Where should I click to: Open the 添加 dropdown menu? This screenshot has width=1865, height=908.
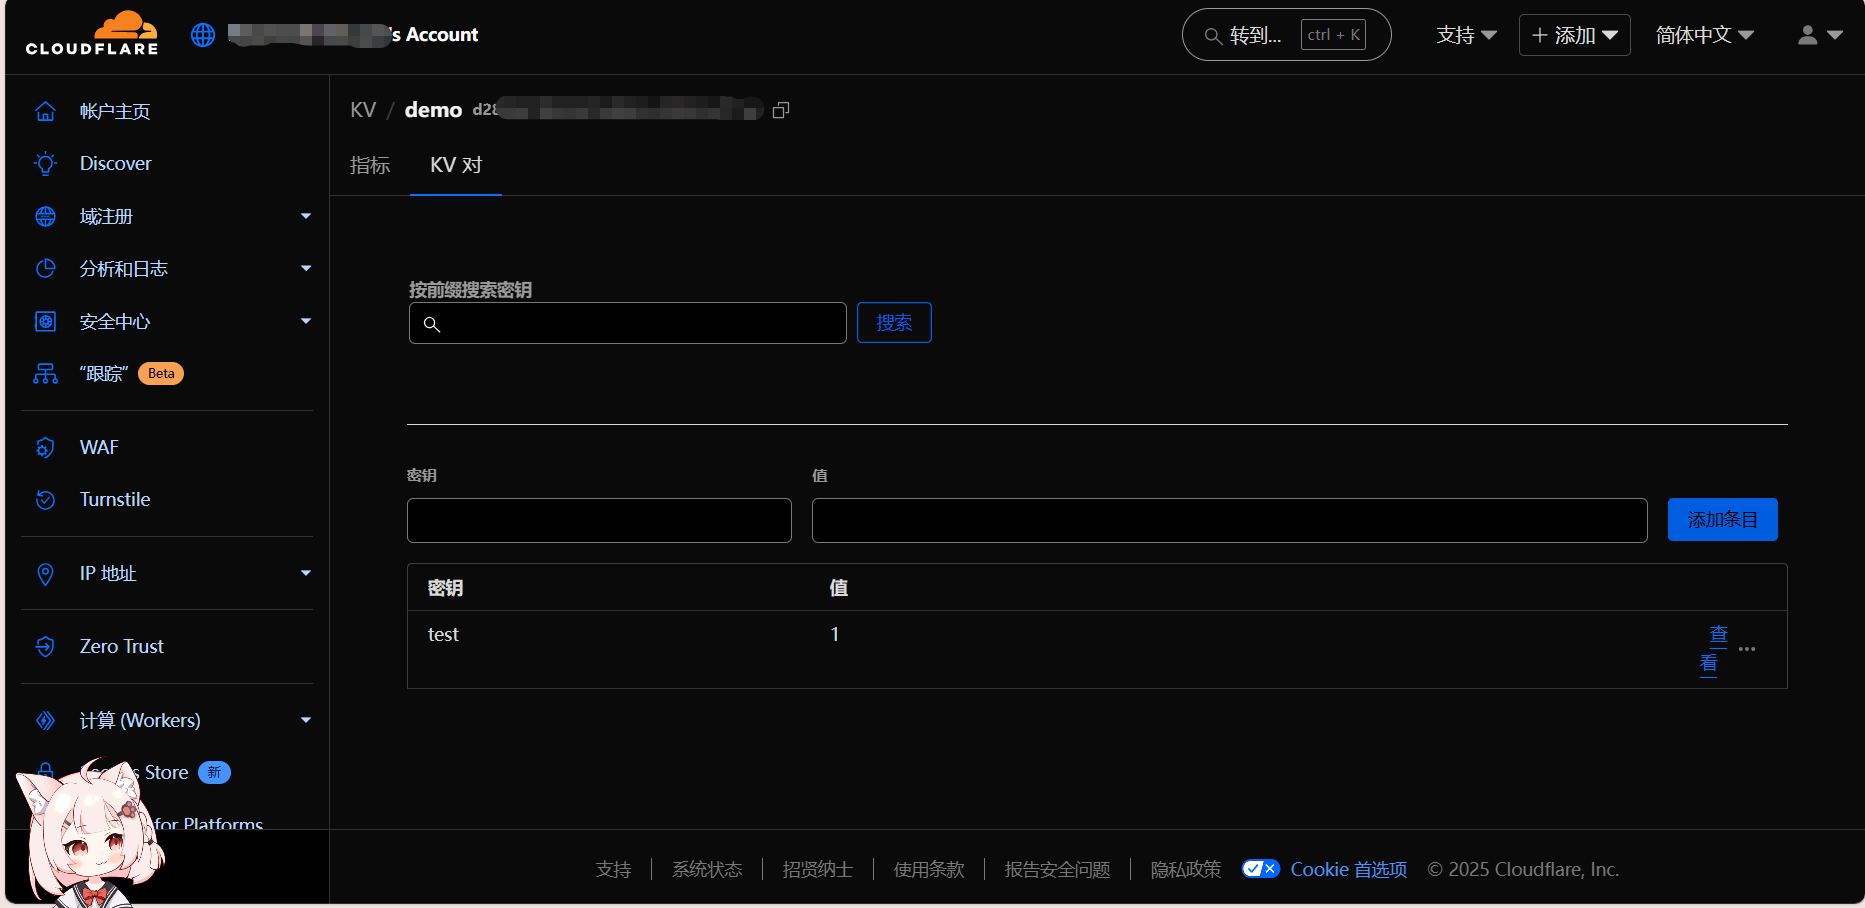point(1574,35)
